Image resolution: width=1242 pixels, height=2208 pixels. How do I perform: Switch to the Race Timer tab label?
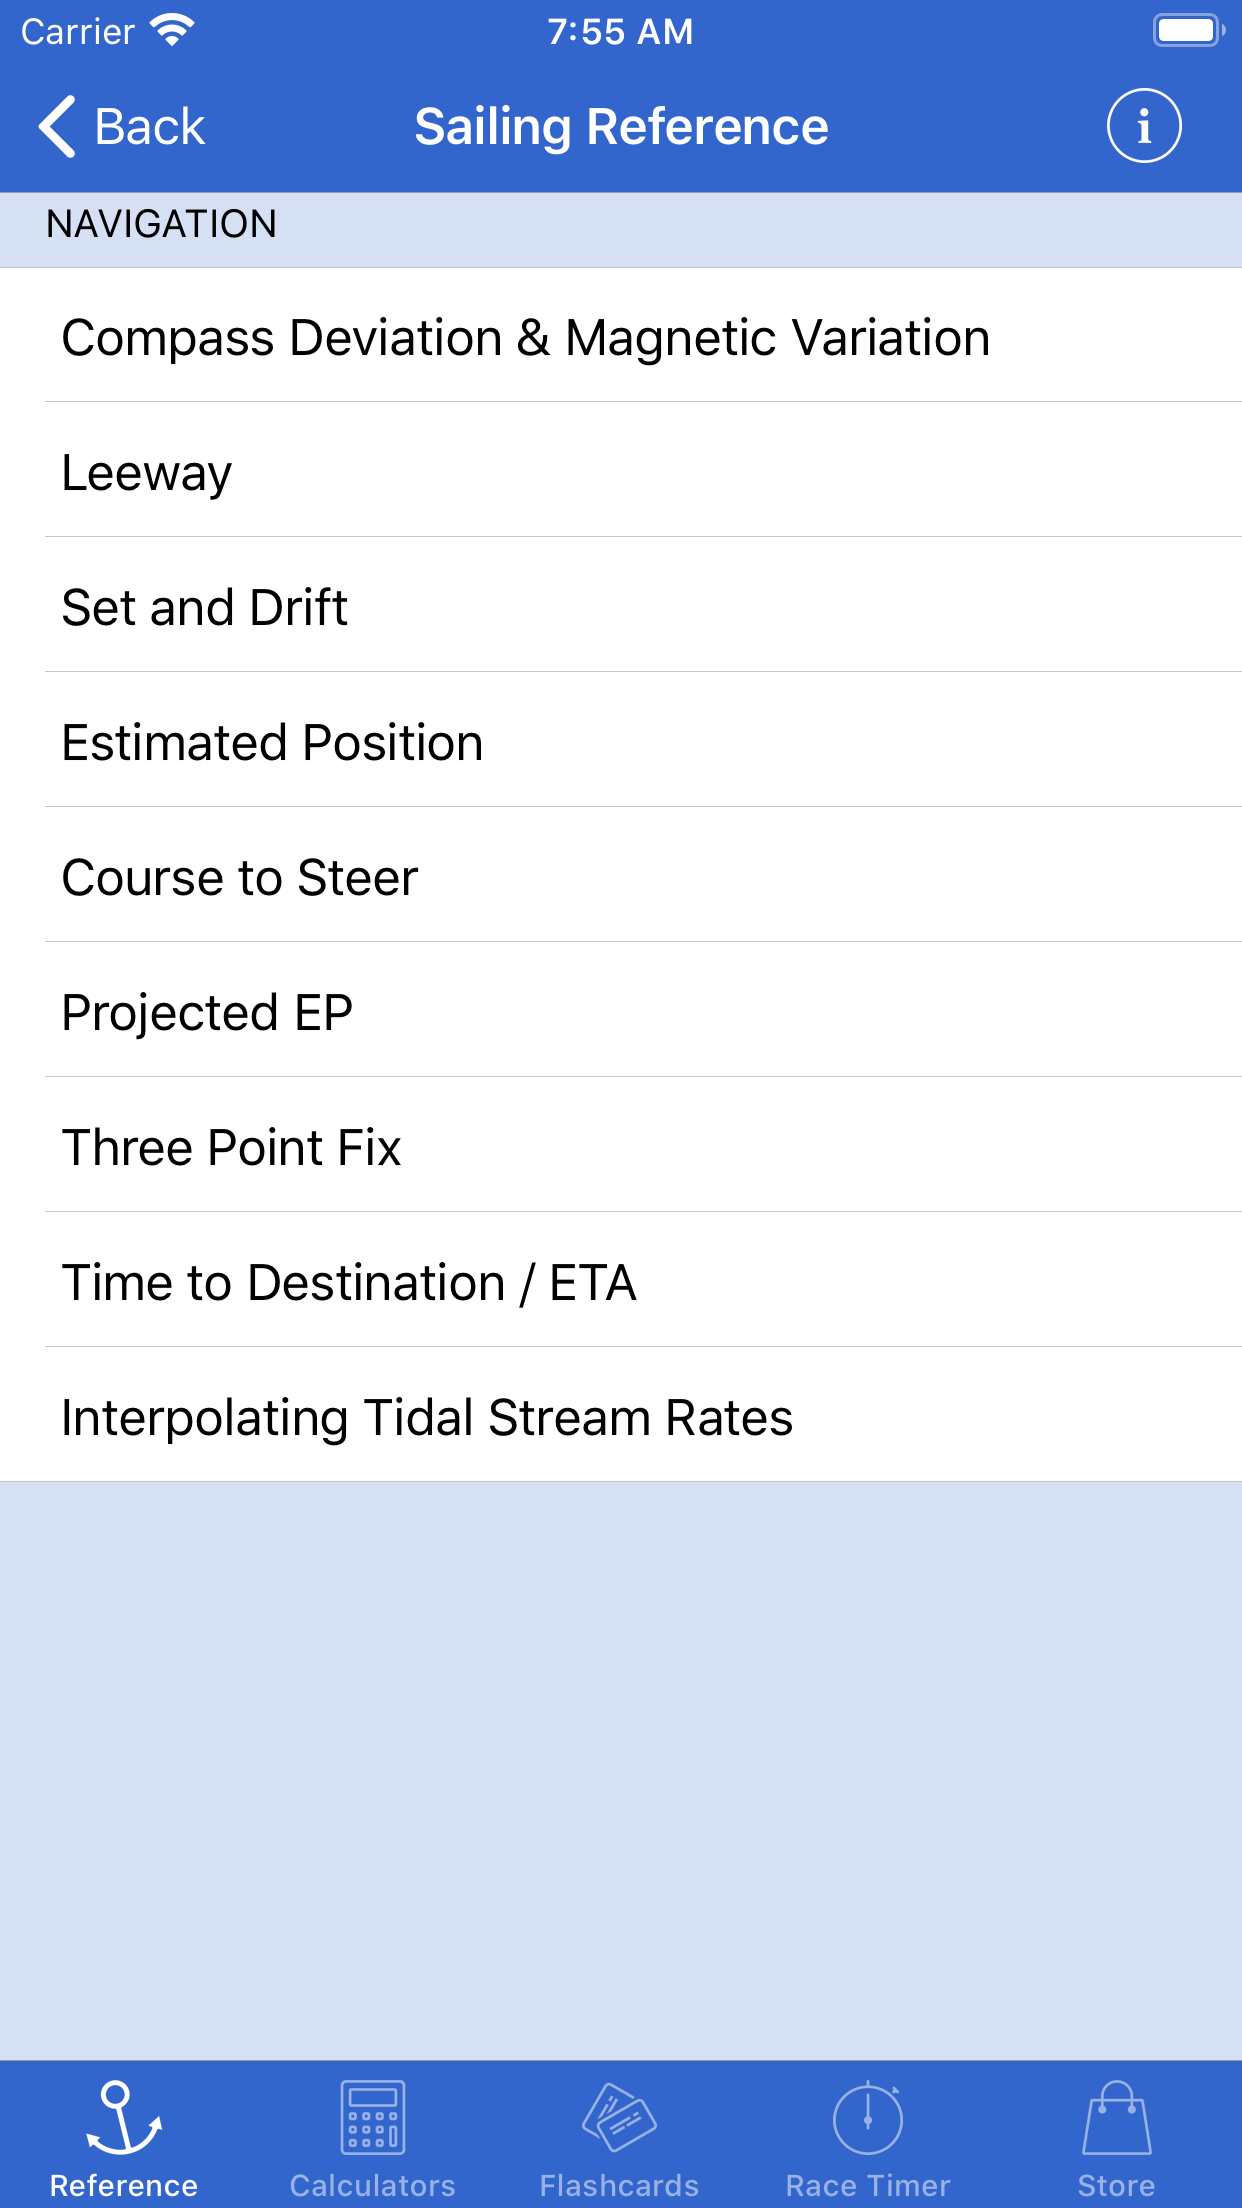click(868, 2186)
